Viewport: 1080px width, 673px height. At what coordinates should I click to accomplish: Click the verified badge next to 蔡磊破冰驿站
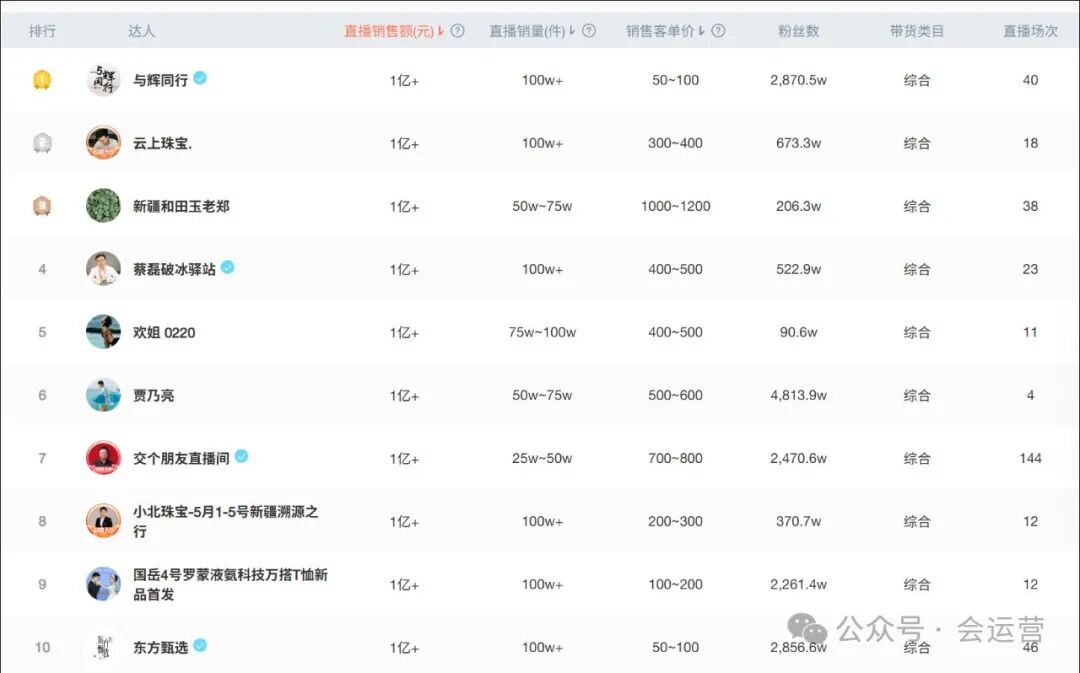point(226,268)
